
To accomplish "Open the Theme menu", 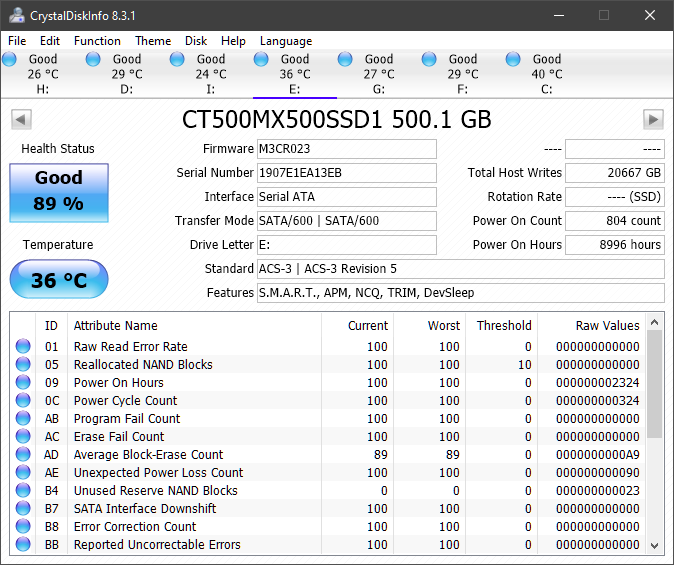I will coord(153,41).
